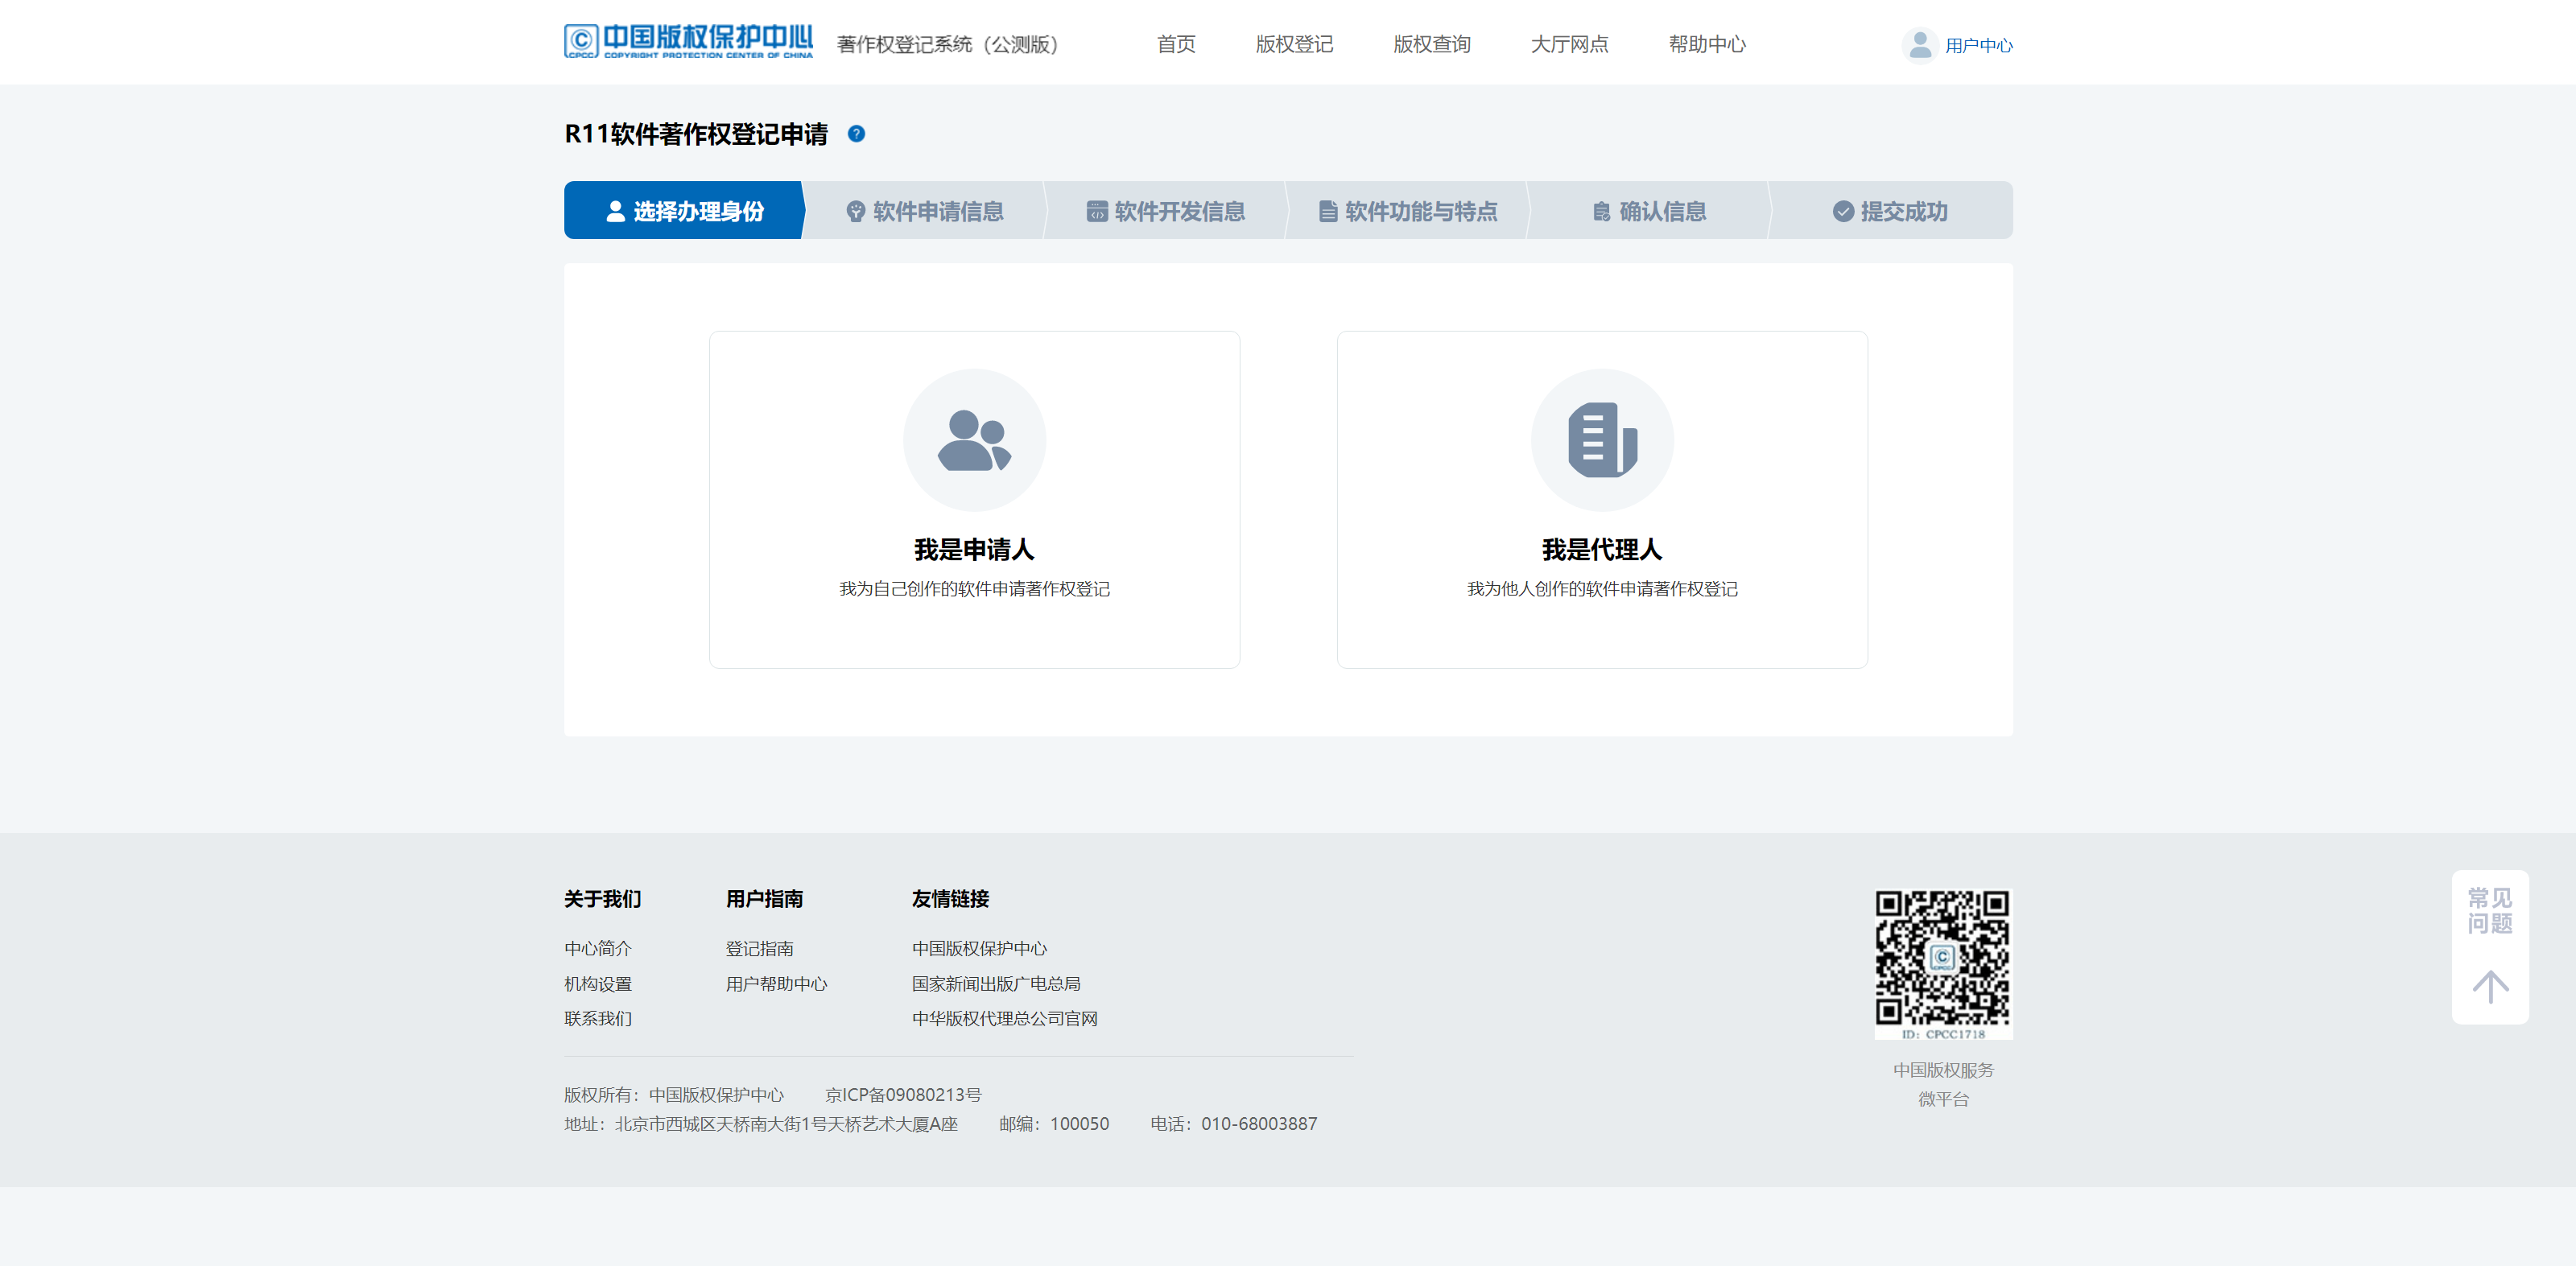Open 常见问题 floating button
2576x1266 pixels.
pyautogui.click(x=2490, y=910)
